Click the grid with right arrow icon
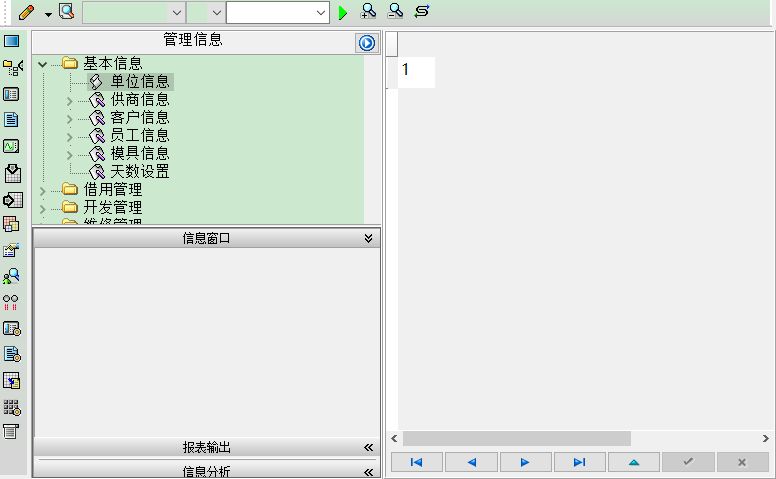776x479 pixels. (13, 200)
